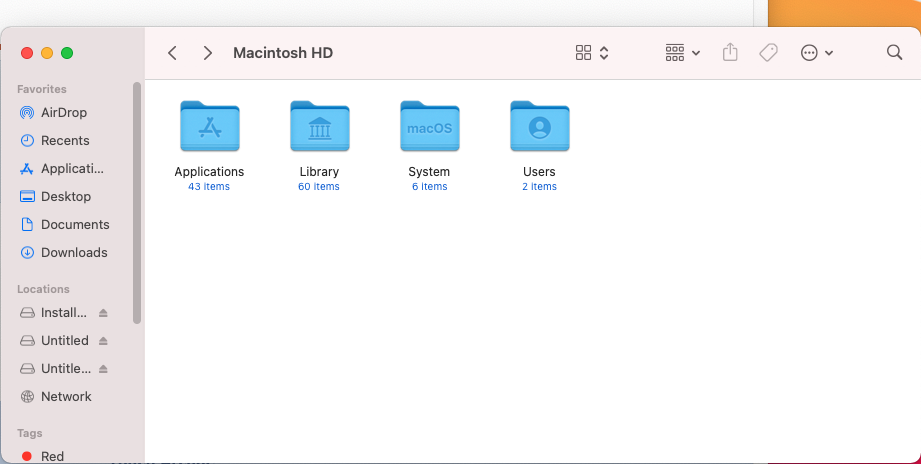Eject the Untitle... volume
Screen dimensions: 921x464
(103, 369)
